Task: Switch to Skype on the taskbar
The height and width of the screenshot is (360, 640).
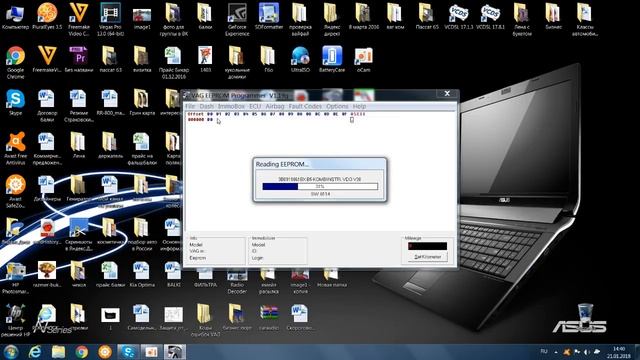Action: (x=128, y=351)
